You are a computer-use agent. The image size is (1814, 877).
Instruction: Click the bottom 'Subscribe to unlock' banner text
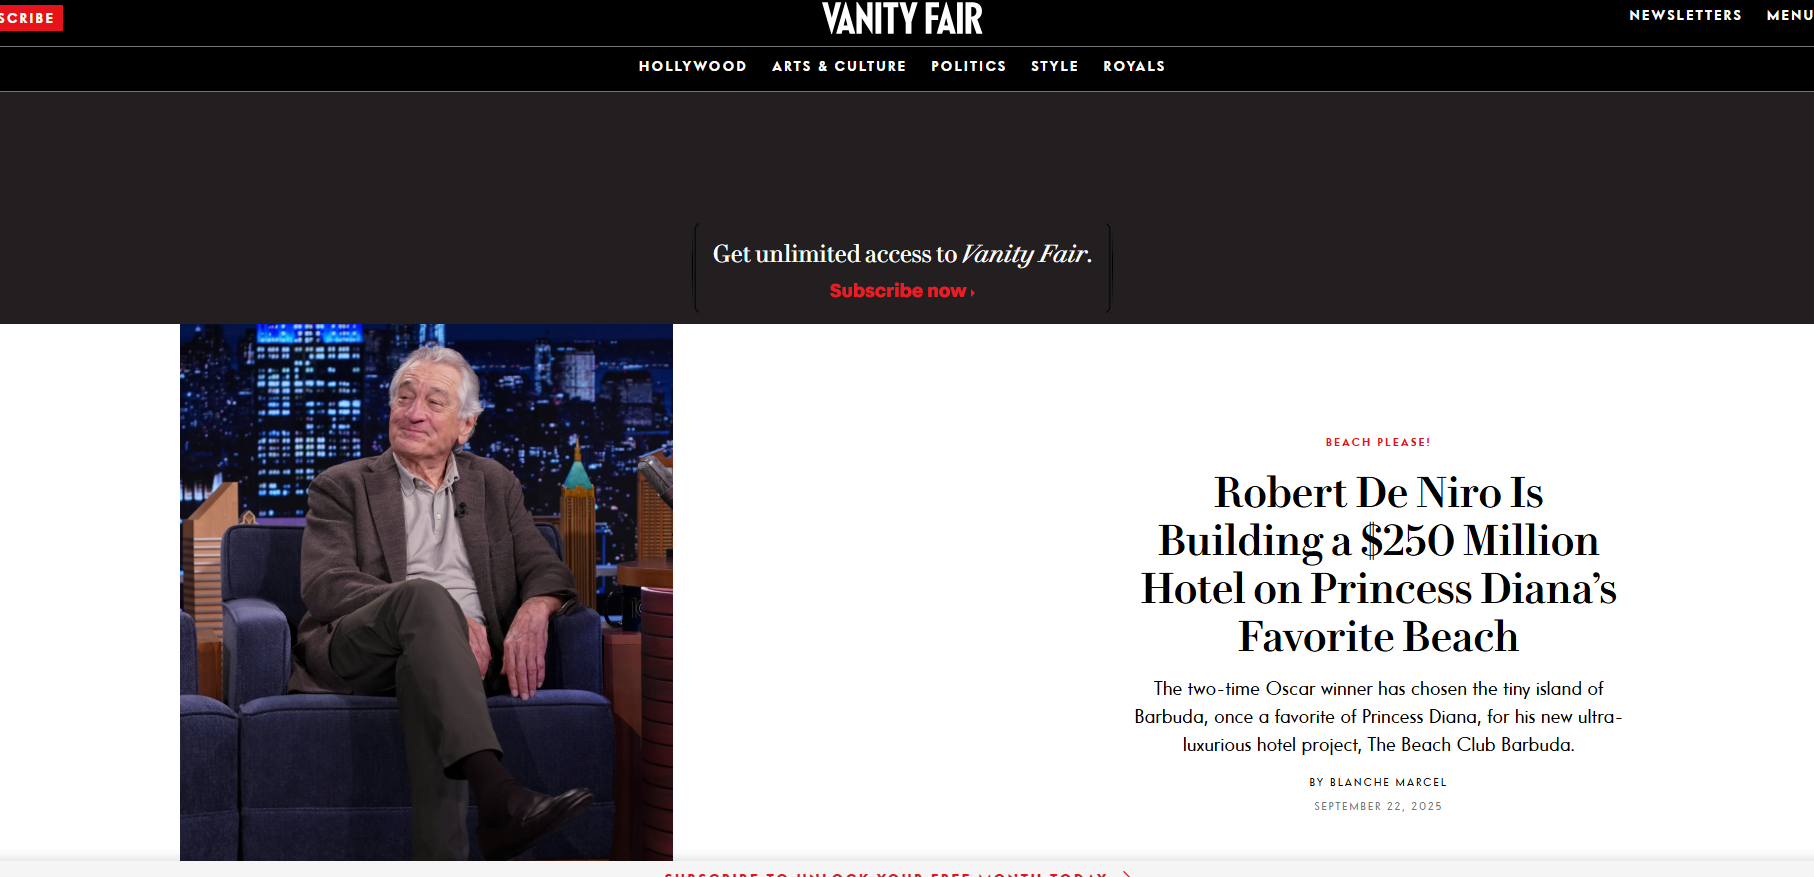point(885,873)
